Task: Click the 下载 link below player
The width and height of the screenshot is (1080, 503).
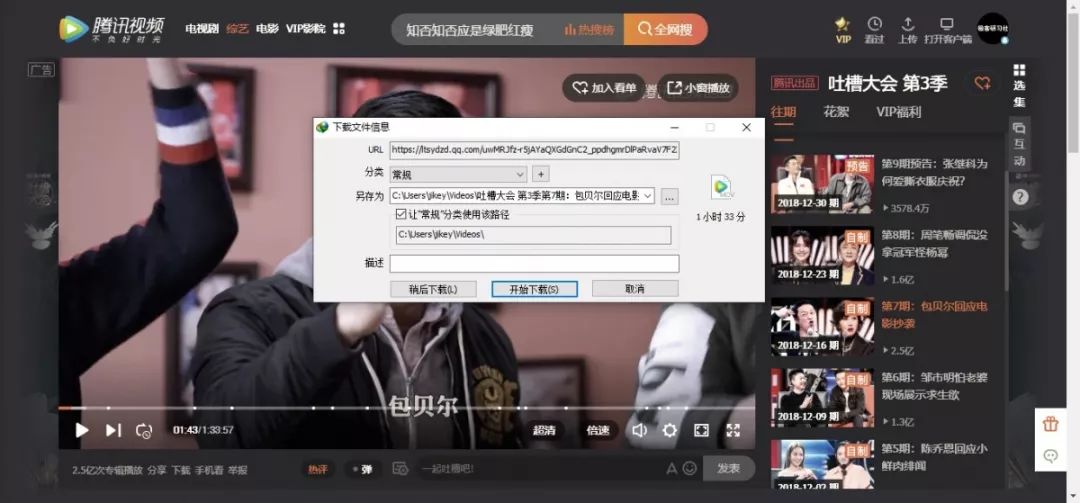Action: tap(180, 470)
